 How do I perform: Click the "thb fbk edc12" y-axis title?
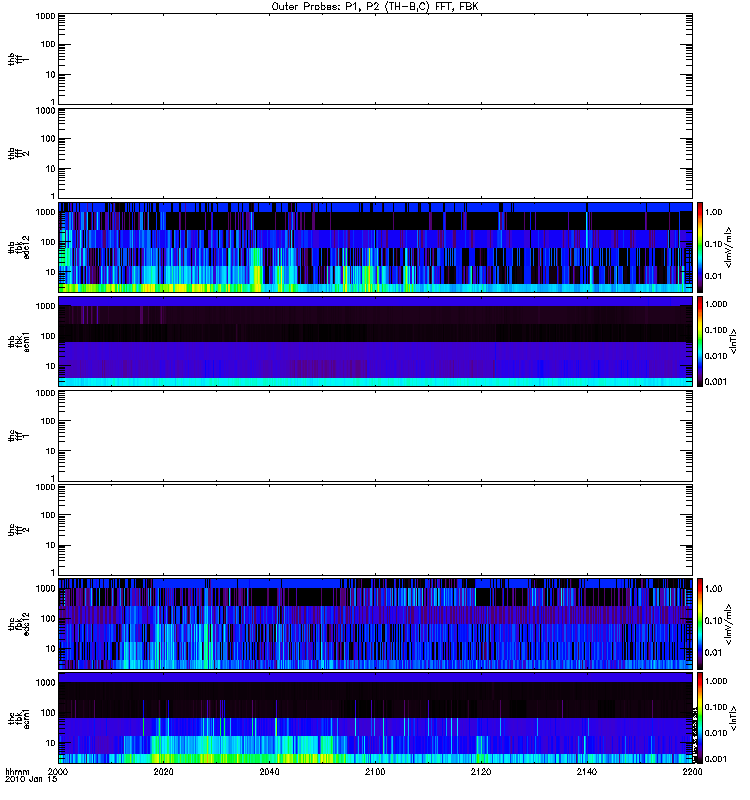pyautogui.click(x=18, y=247)
